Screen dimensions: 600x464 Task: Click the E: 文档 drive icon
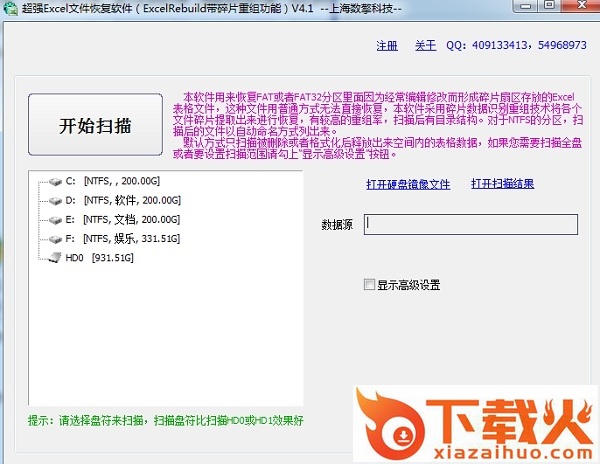(55, 220)
